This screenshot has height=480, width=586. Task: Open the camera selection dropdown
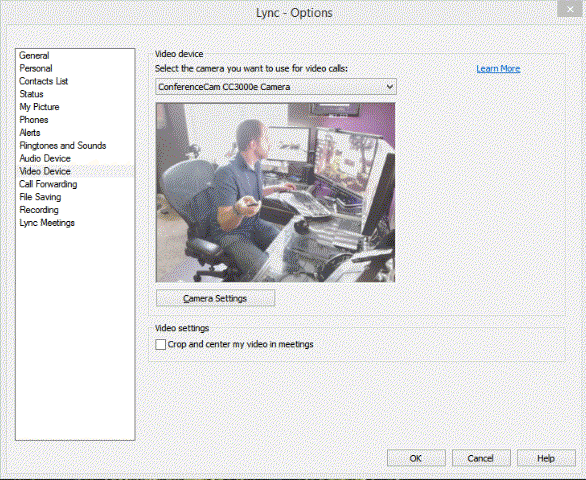point(276,87)
